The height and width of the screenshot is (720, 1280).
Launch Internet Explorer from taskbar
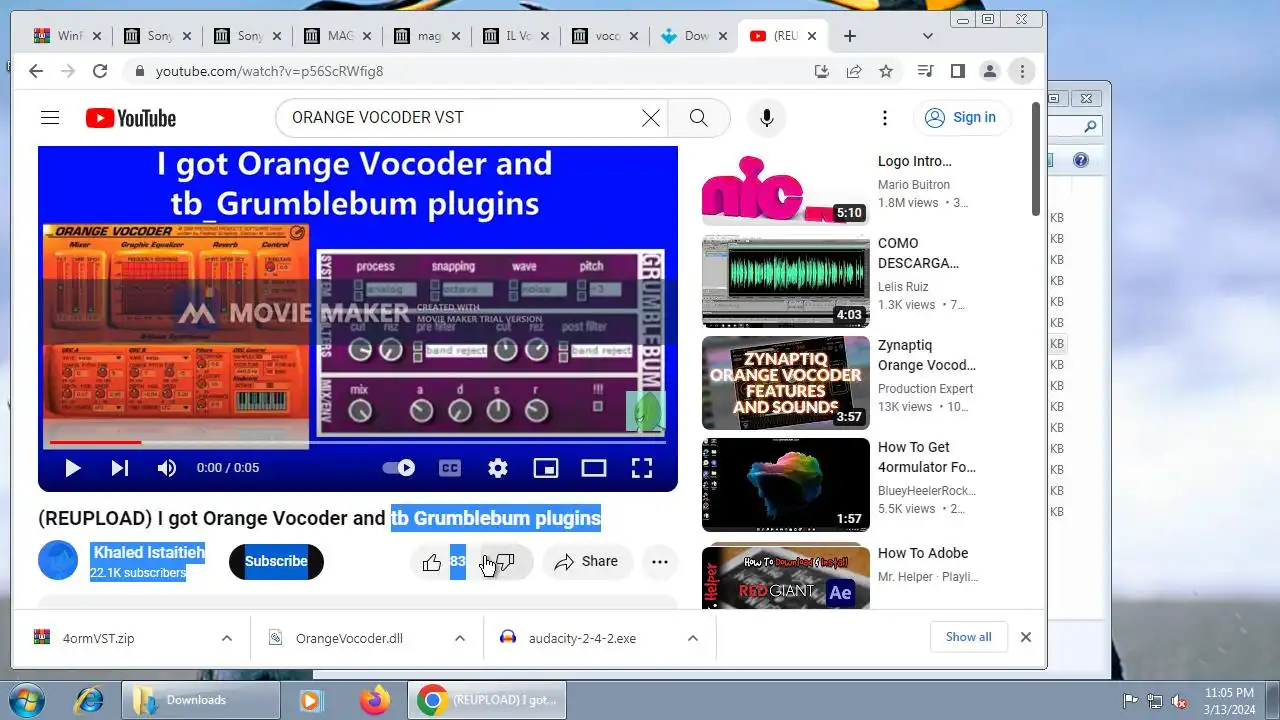(x=89, y=700)
